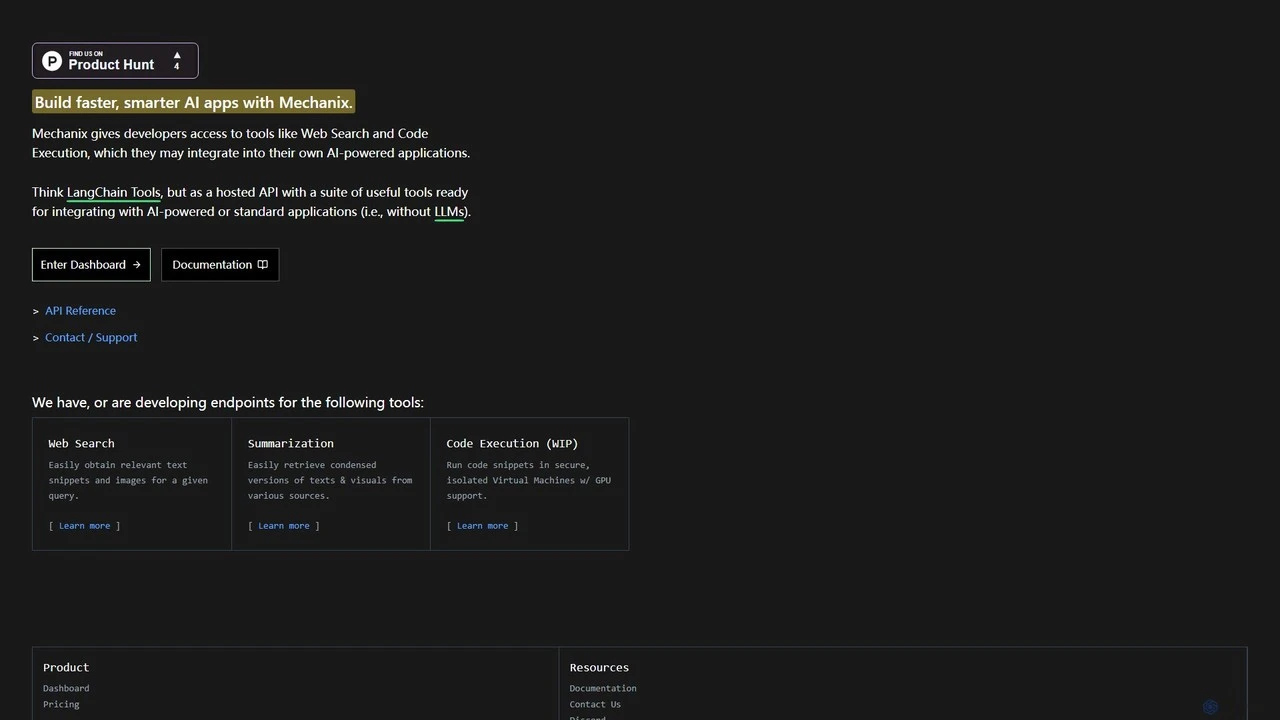The height and width of the screenshot is (720, 1280).
Task: Open the Enter Dashboard button
Action: pyautogui.click(x=91, y=265)
